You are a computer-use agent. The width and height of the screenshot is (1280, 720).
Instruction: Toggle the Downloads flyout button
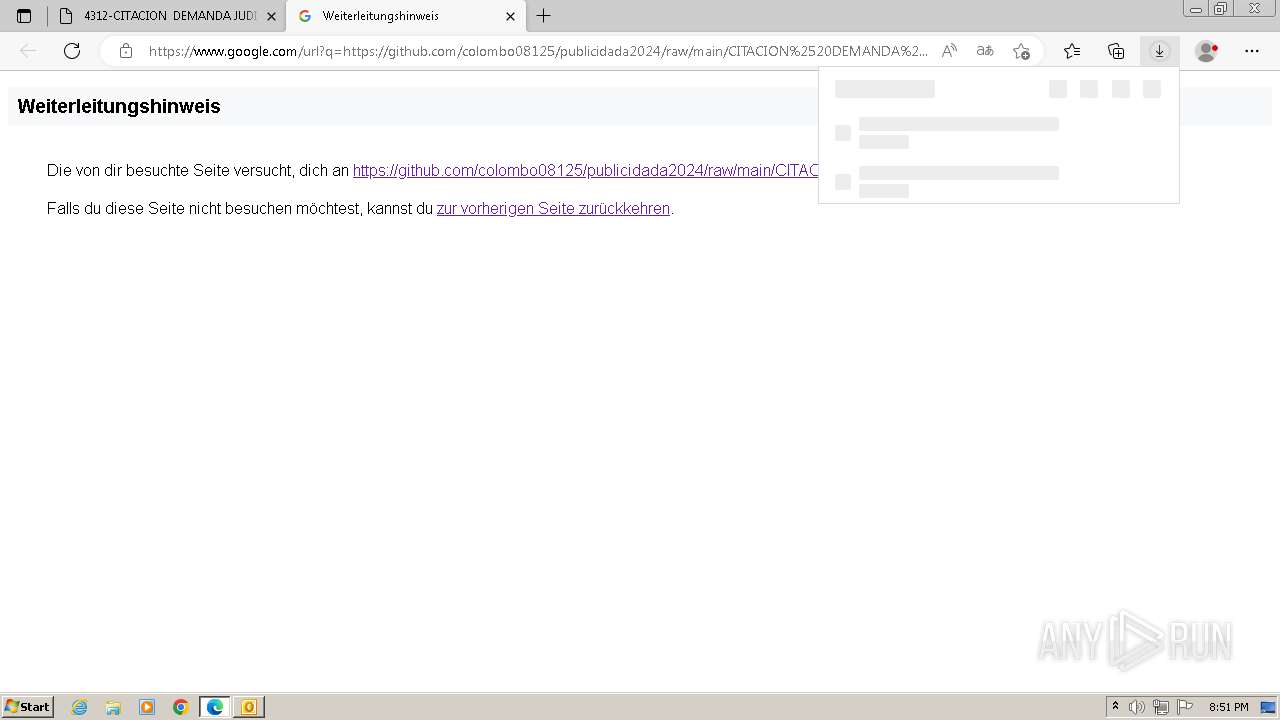point(1160,51)
